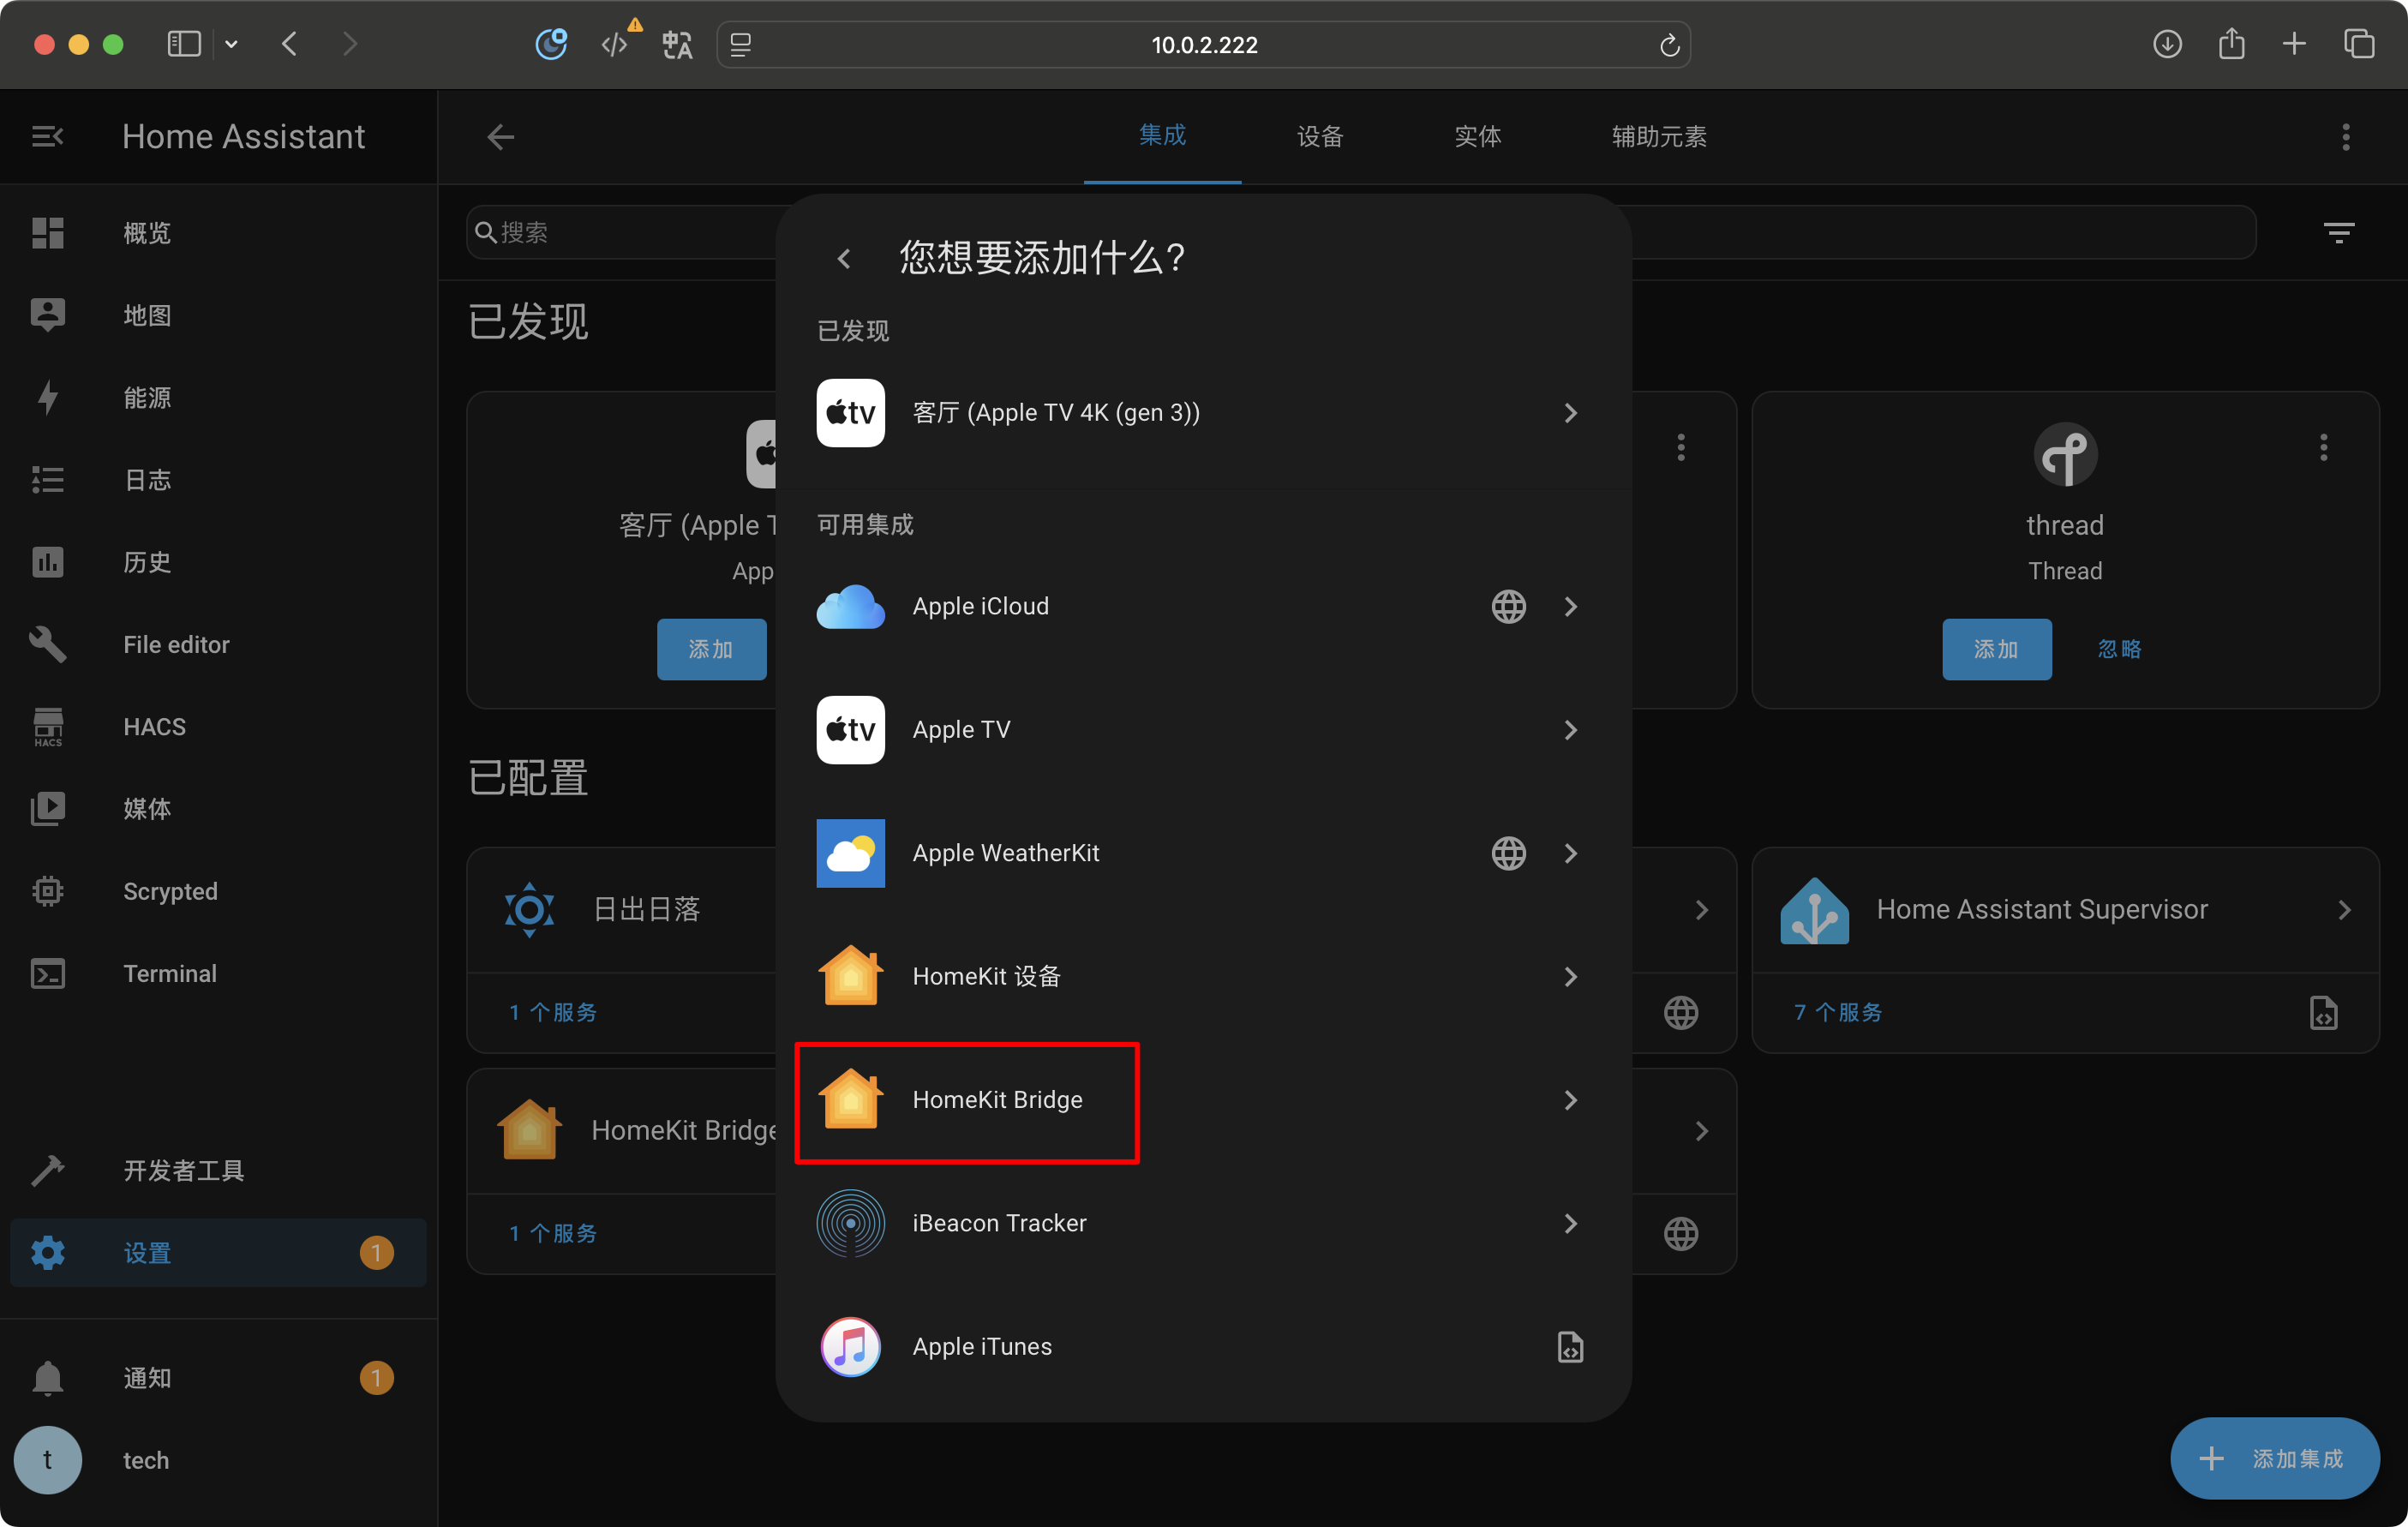
Task: Click Safari back navigation arrow
Action: 290,44
